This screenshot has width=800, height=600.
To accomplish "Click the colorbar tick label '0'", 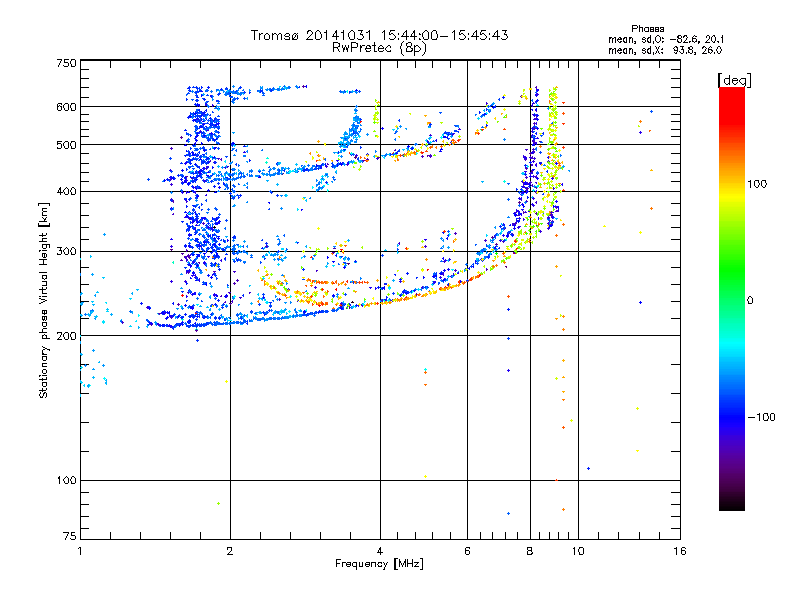I will click(749, 301).
